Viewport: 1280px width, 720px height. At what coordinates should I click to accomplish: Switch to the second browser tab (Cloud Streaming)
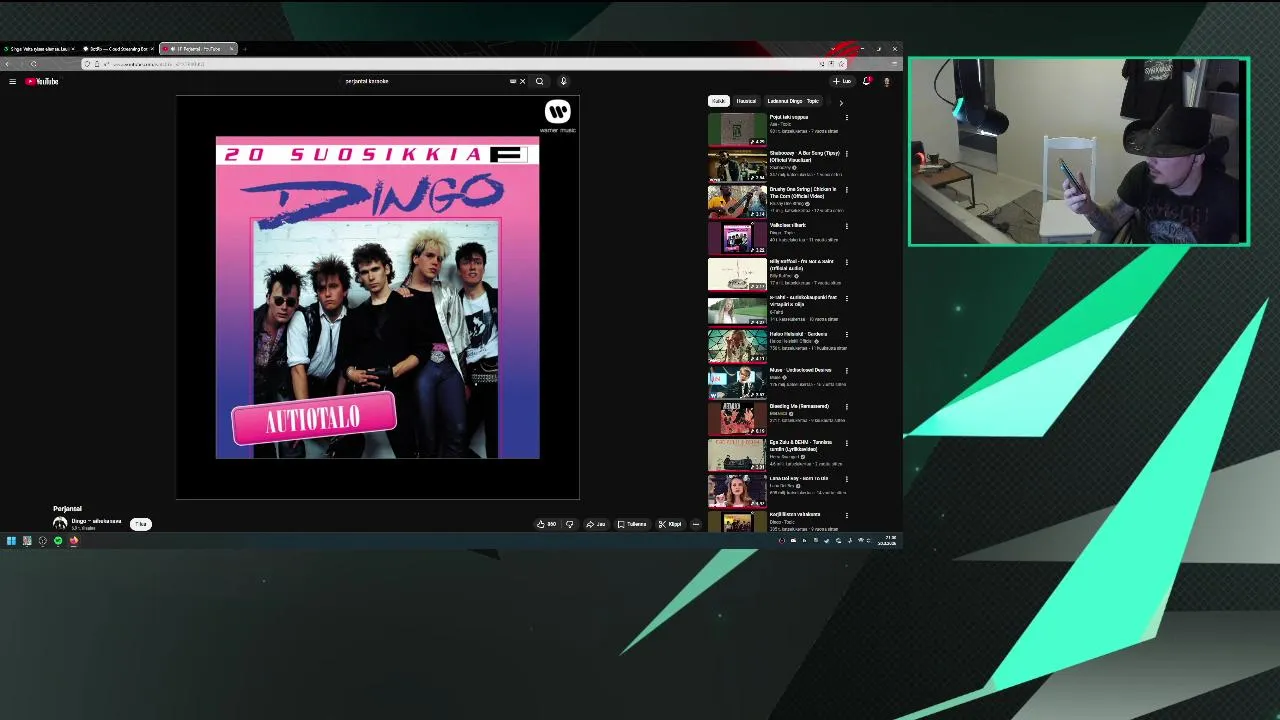pos(118,49)
